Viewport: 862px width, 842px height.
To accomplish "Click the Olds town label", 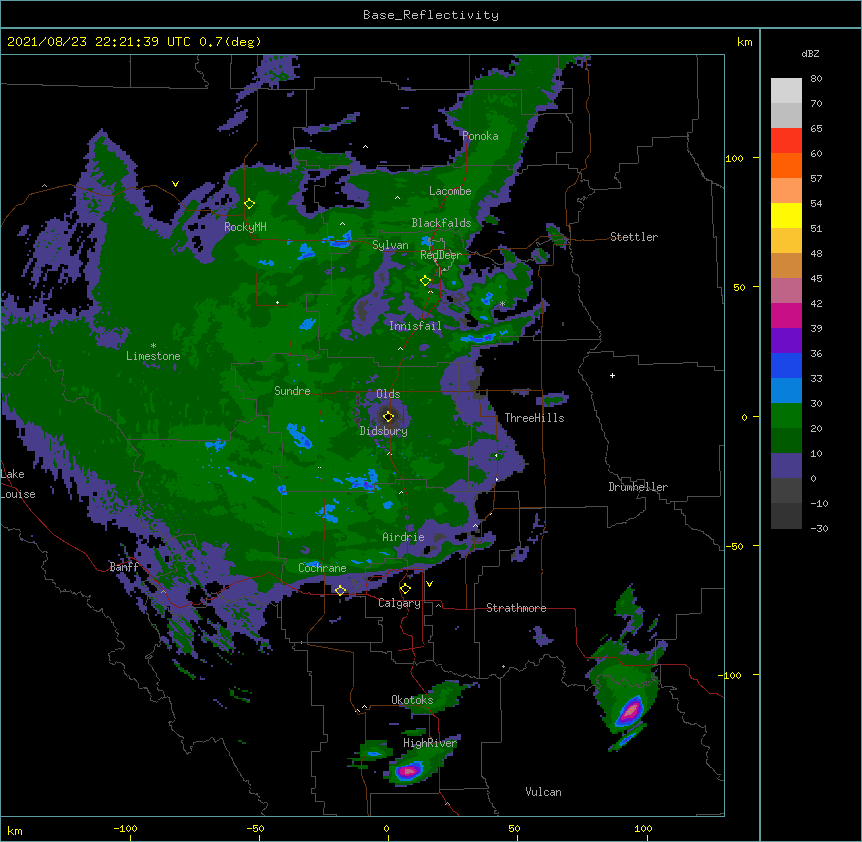I will 388,394.
